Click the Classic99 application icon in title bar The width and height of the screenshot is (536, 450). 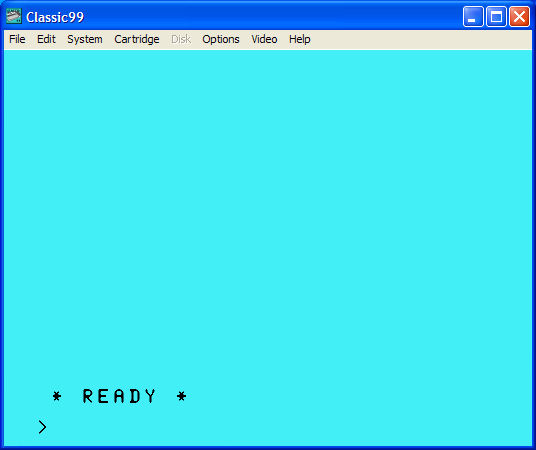click(x=14, y=16)
